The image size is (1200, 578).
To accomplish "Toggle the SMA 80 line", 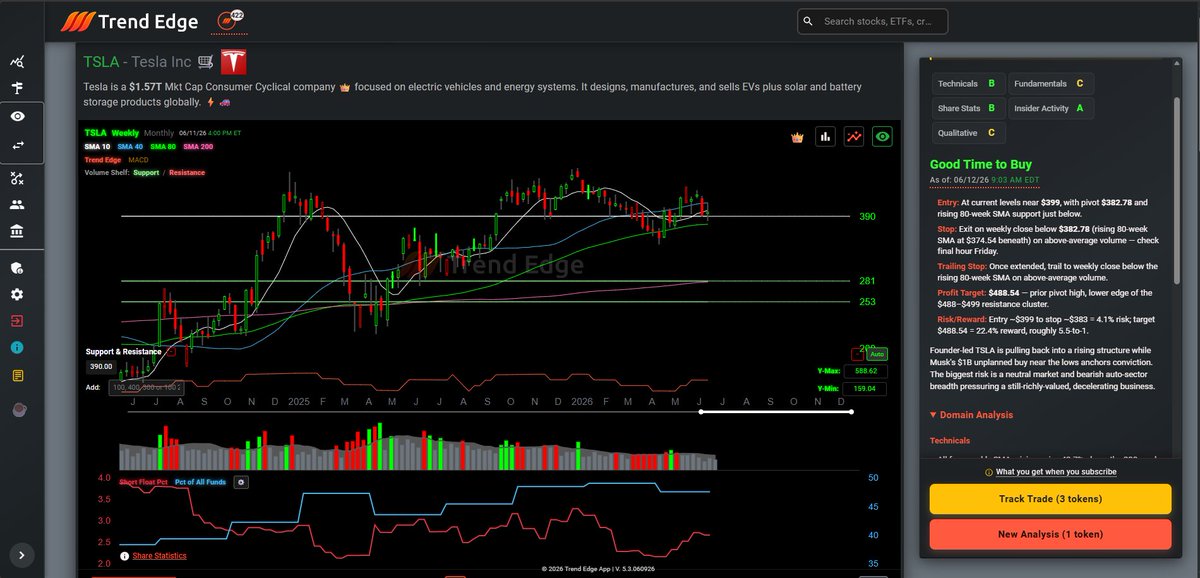I will [x=164, y=147].
